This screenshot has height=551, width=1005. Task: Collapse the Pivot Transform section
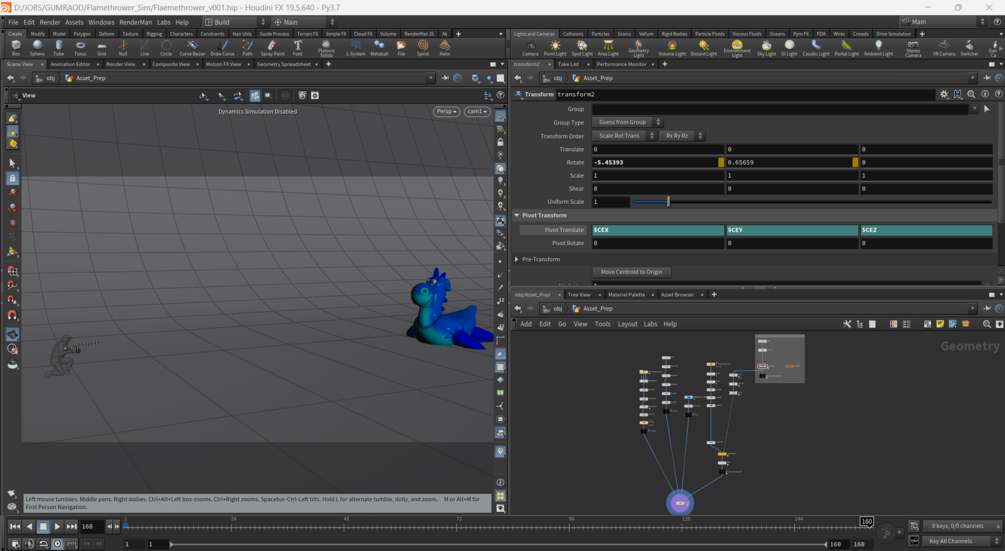click(517, 215)
